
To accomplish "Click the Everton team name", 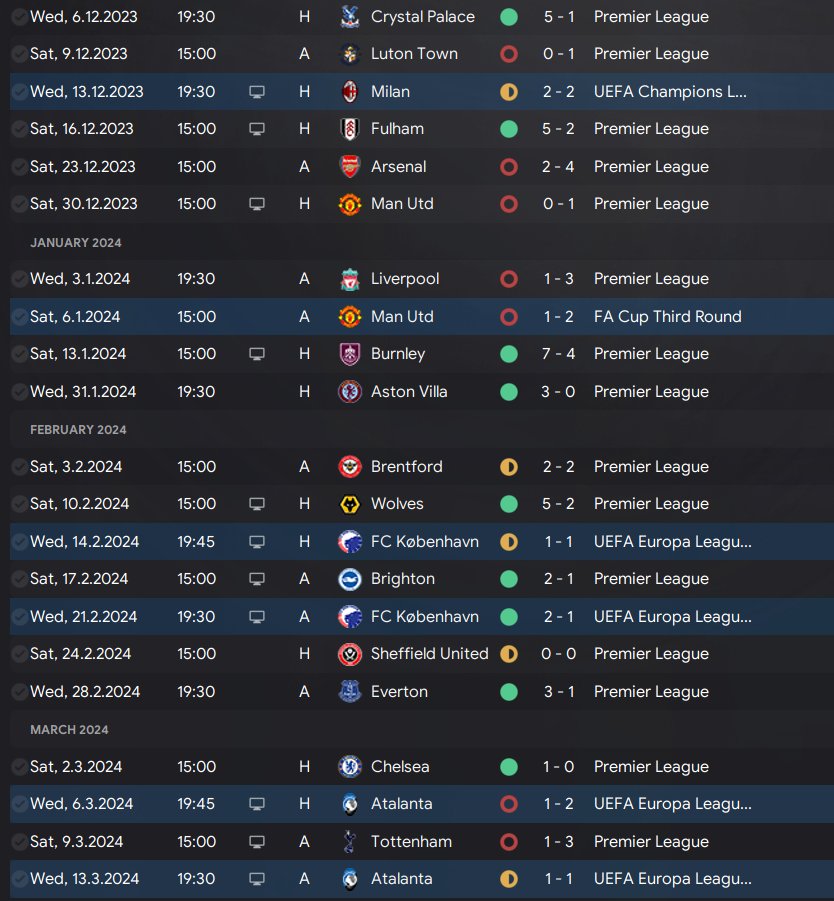I will [399, 692].
